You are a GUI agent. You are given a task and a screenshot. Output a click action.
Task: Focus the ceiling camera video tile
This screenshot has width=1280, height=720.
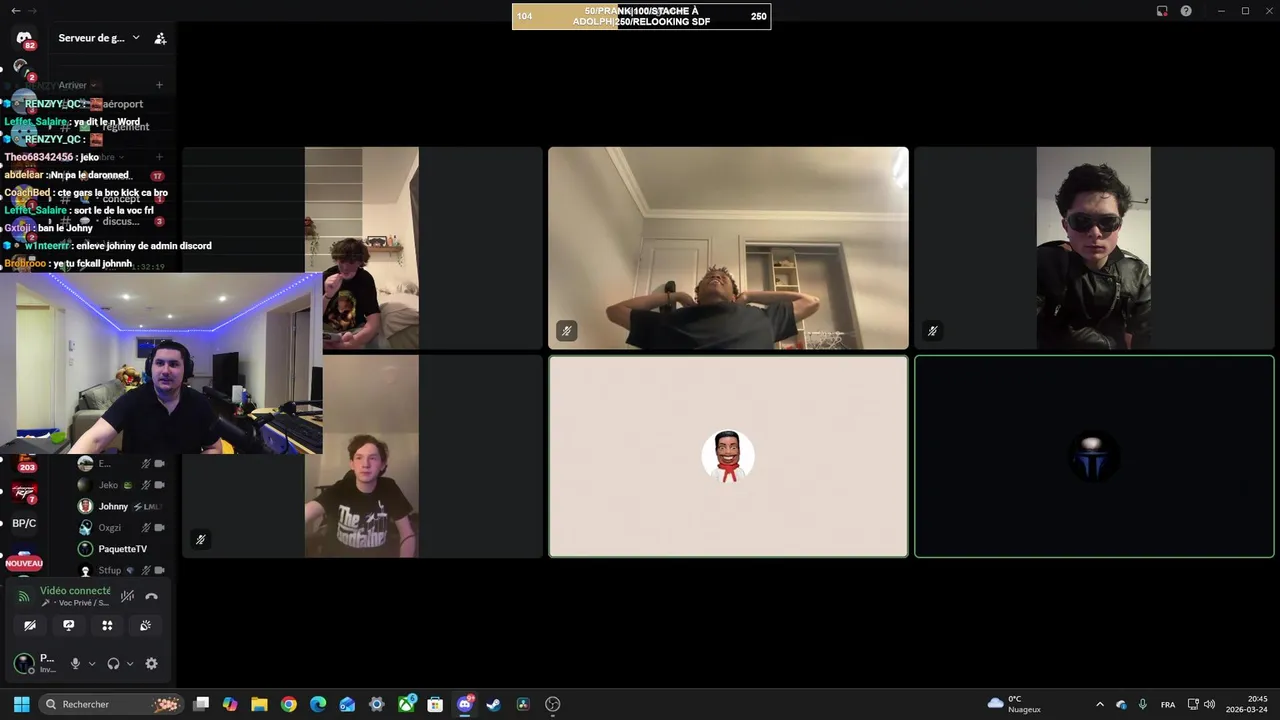click(x=728, y=248)
